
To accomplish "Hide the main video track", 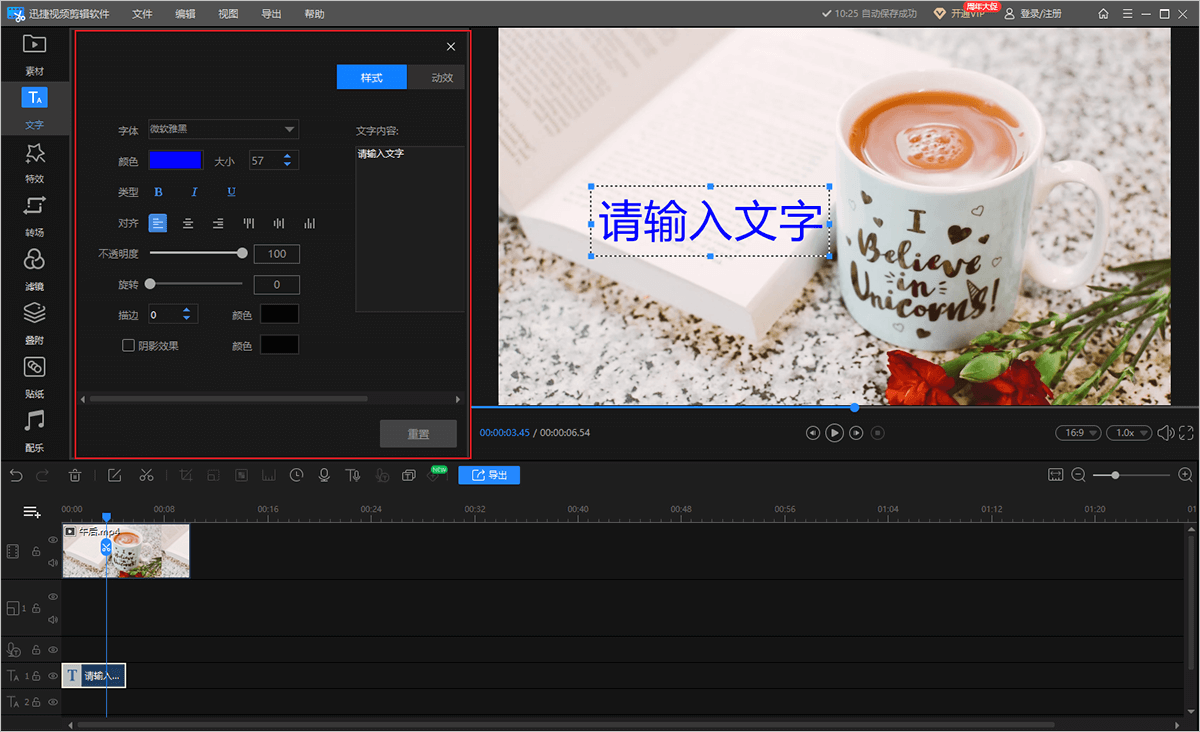I will [52, 540].
